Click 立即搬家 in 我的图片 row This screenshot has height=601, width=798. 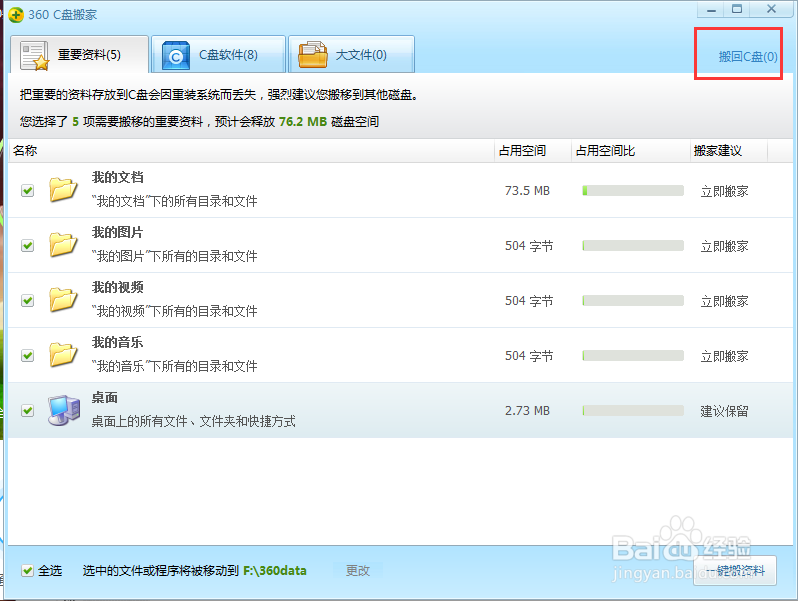click(724, 246)
